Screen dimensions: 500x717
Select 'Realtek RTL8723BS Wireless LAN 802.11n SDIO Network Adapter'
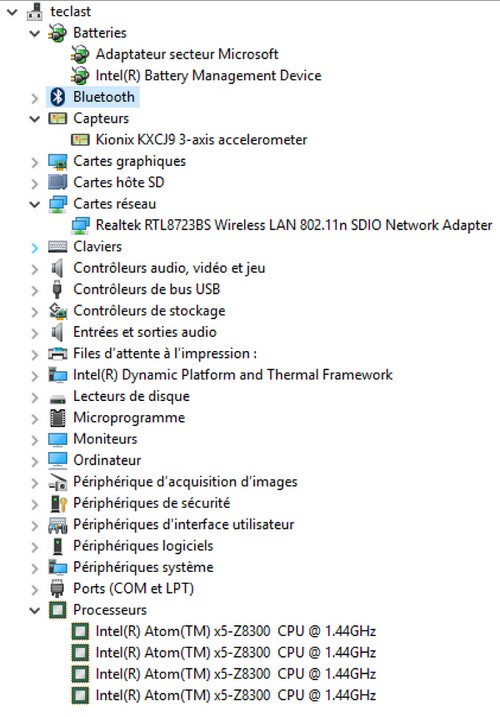[x=294, y=225]
